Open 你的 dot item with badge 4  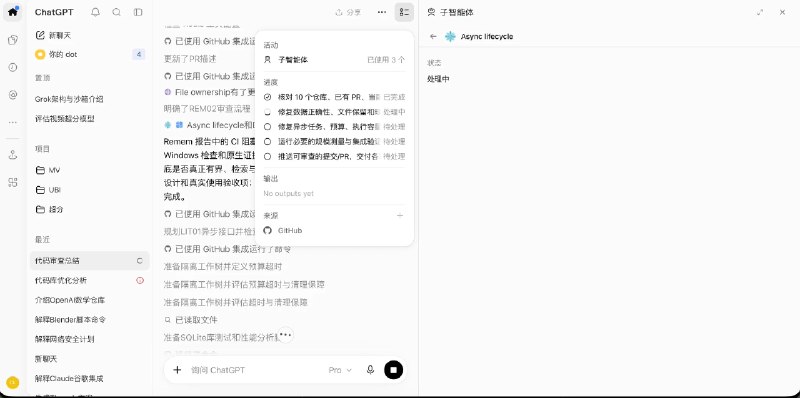(89, 54)
